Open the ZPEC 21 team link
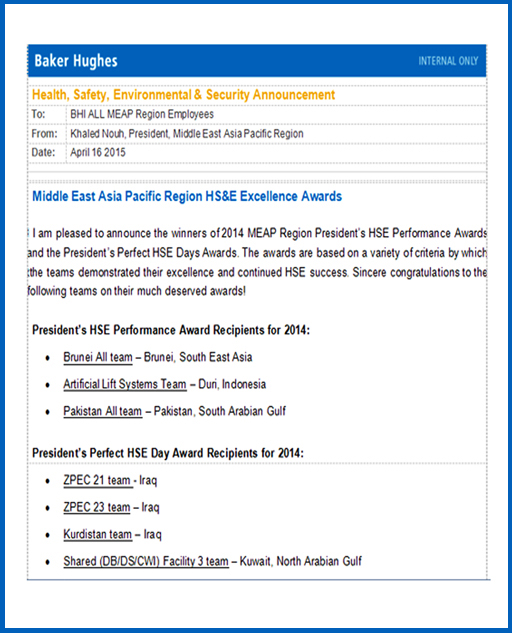 [98, 480]
